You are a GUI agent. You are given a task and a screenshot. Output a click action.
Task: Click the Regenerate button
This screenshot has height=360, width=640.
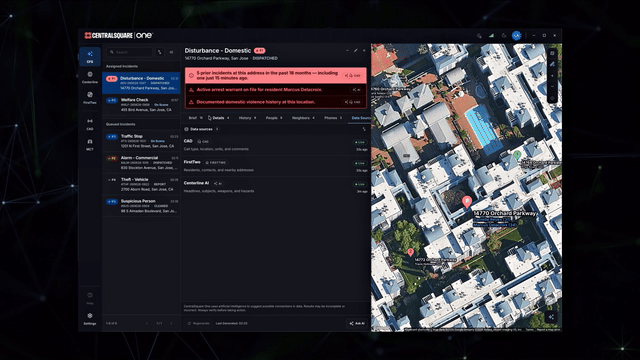coord(198,323)
